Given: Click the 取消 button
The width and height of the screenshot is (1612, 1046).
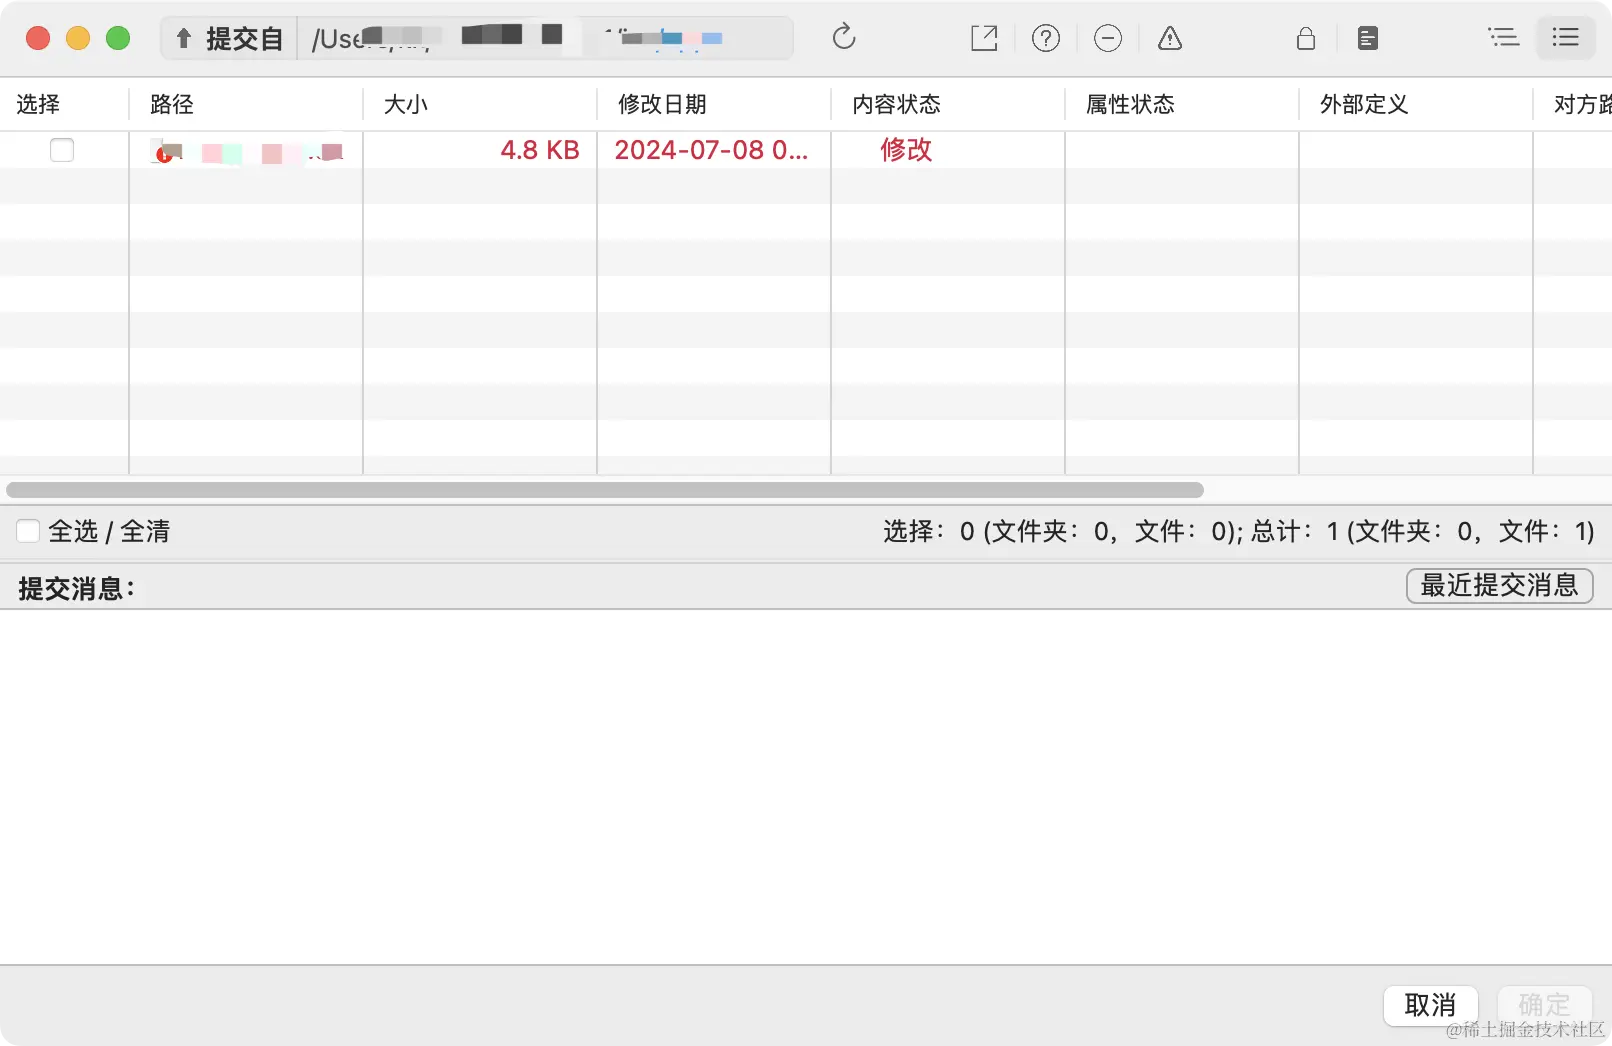Looking at the screenshot, I should pyautogui.click(x=1430, y=1005).
